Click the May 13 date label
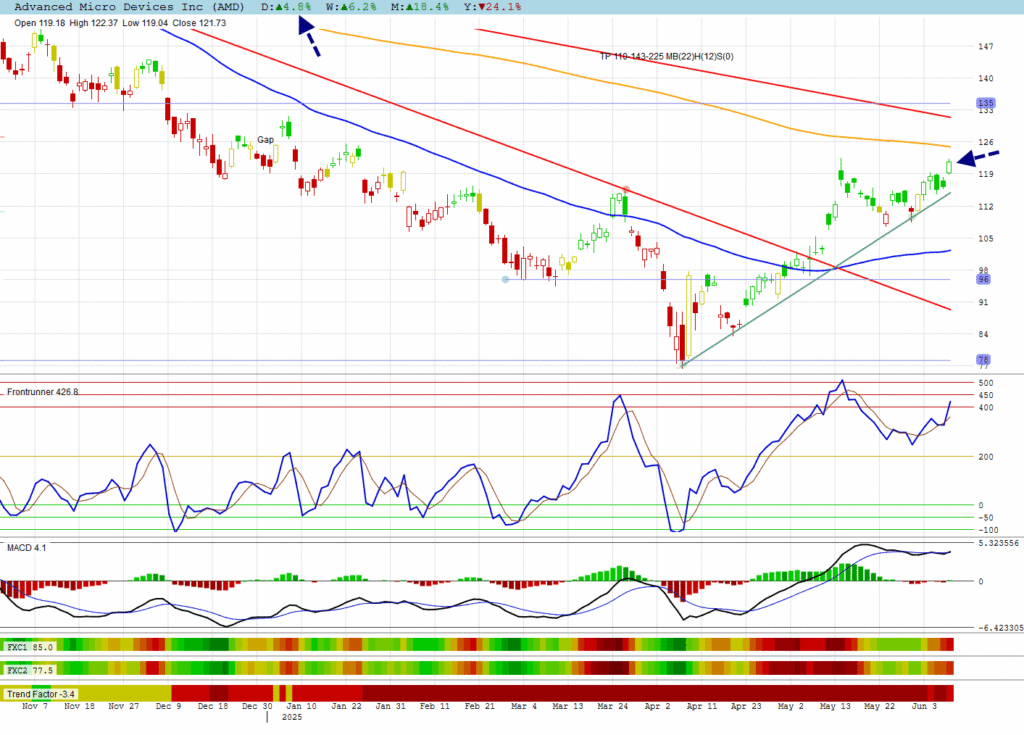This screenshot has width=1024, height=735. 835,706
